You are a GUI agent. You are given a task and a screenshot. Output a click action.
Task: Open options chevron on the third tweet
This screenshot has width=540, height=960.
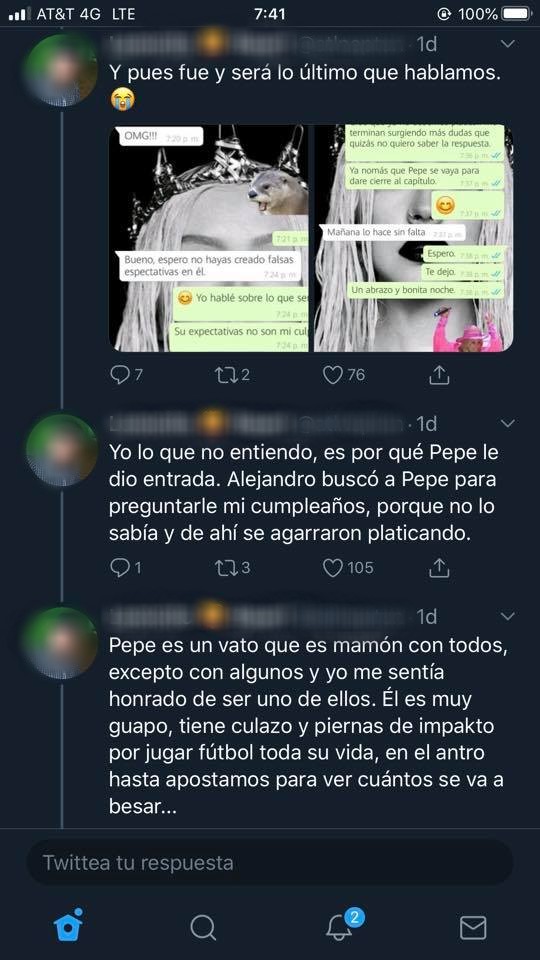(x=508, y=616)
